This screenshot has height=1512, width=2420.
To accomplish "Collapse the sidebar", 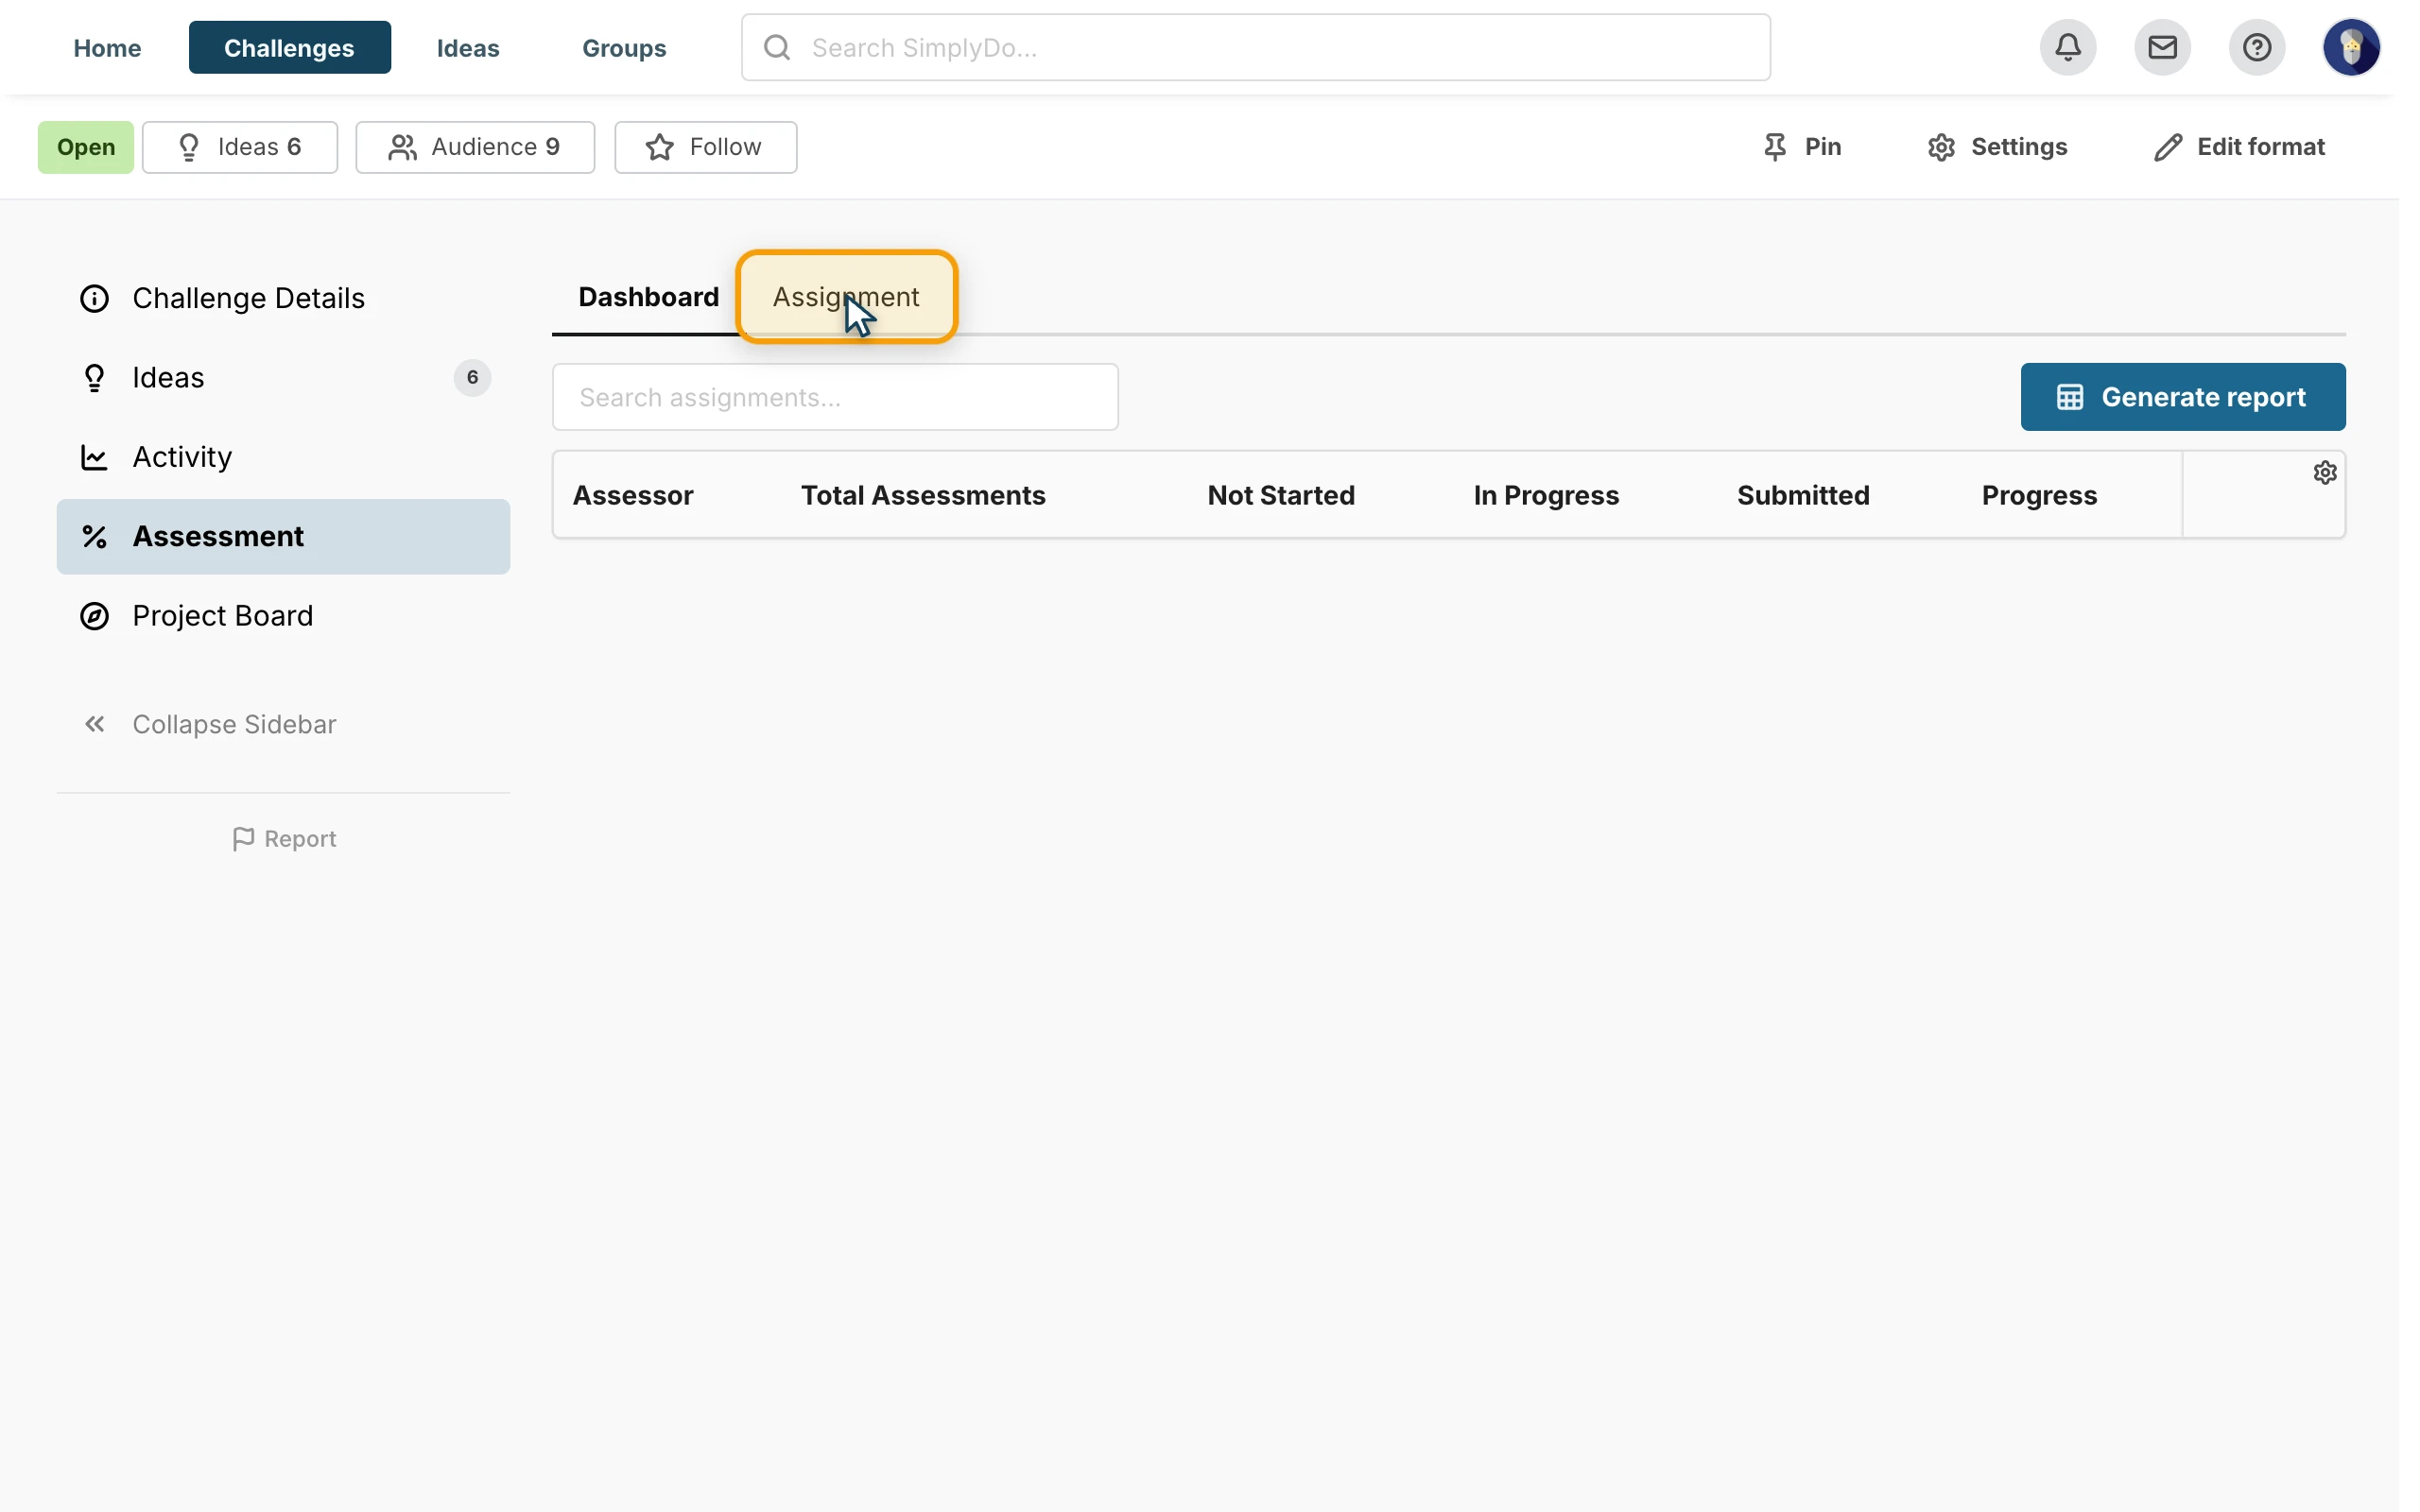I will pos(209,724).
